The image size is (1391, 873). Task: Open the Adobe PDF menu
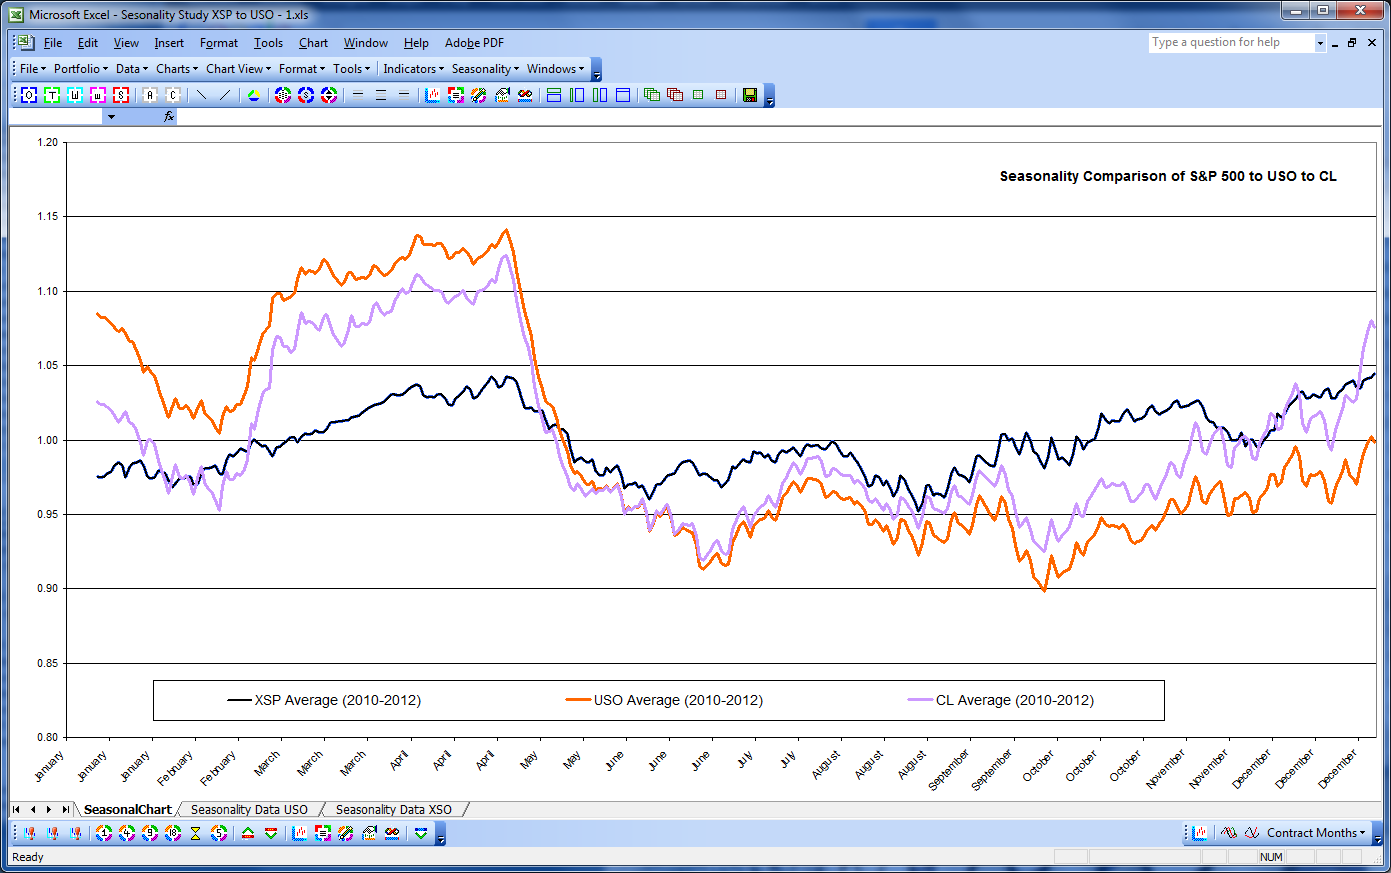pos(474,43)
